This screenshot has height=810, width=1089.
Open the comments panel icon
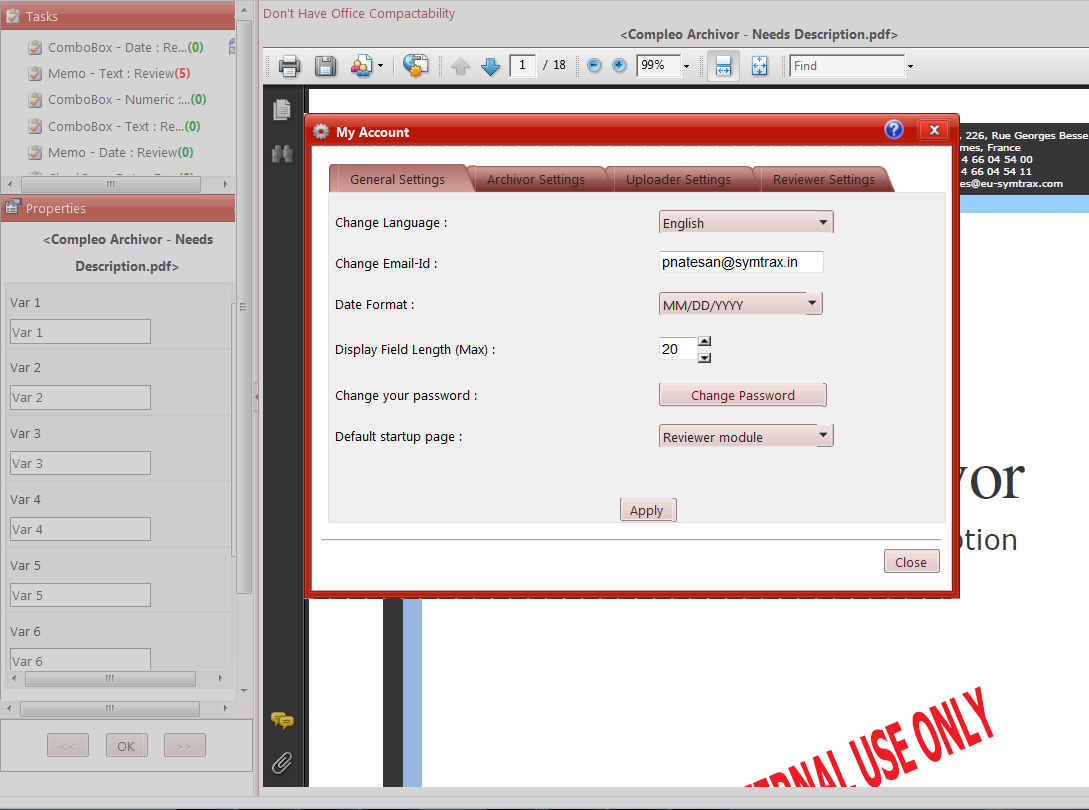click(282, 720)
